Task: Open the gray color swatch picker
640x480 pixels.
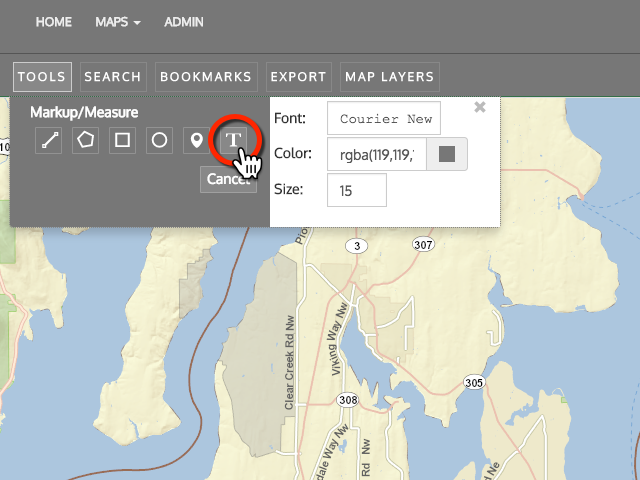Action: click(x=447, y=154)
